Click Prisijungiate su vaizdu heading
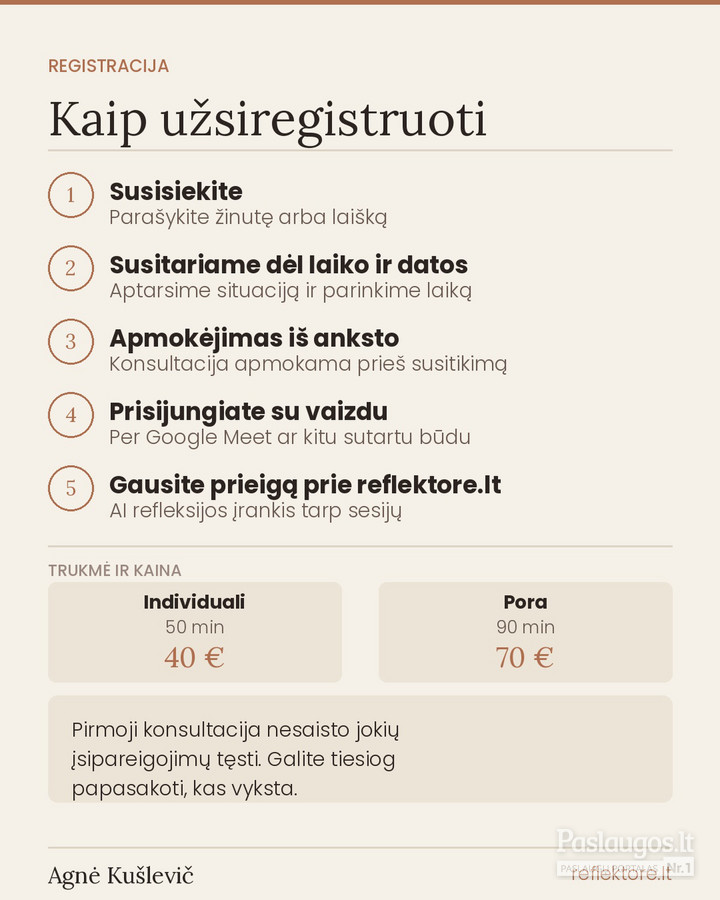Viewport: 720px width, 900px height. (248, 412)
